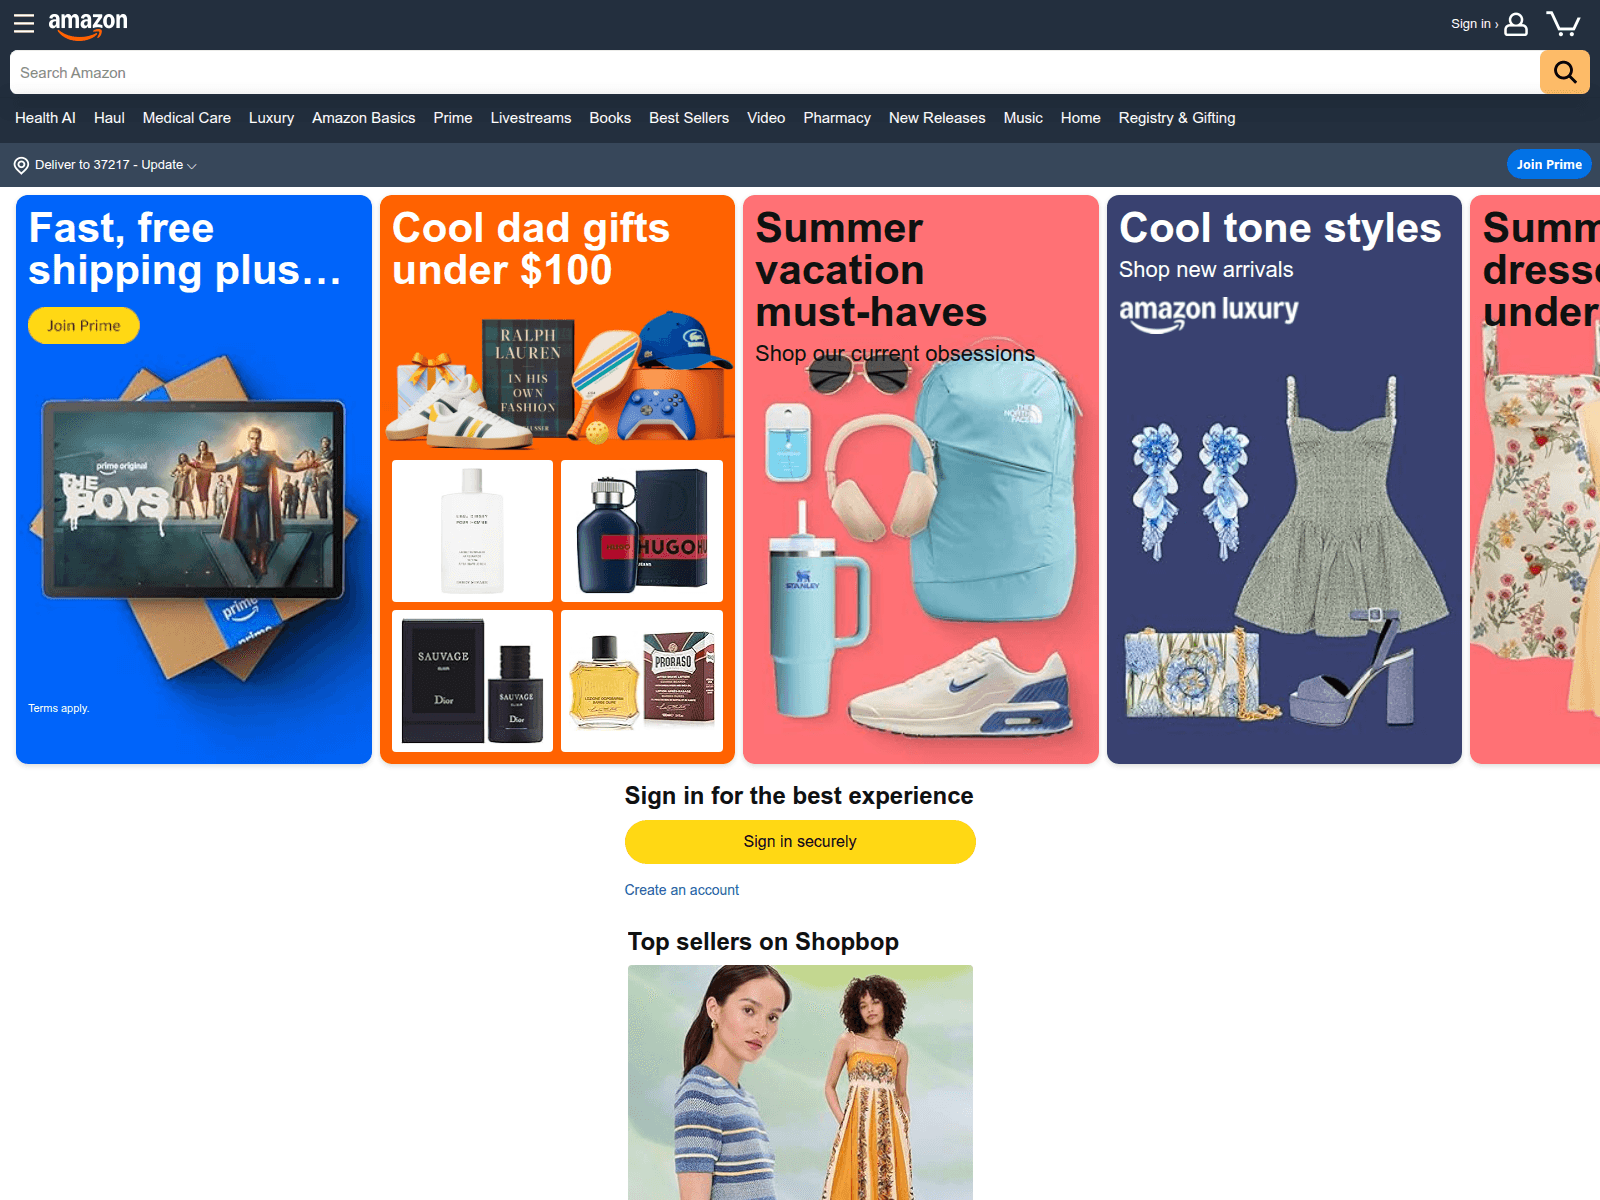Screen dimensions: 1600x1200
Task: Open the Proraso aftershave product
Action: 642,681
